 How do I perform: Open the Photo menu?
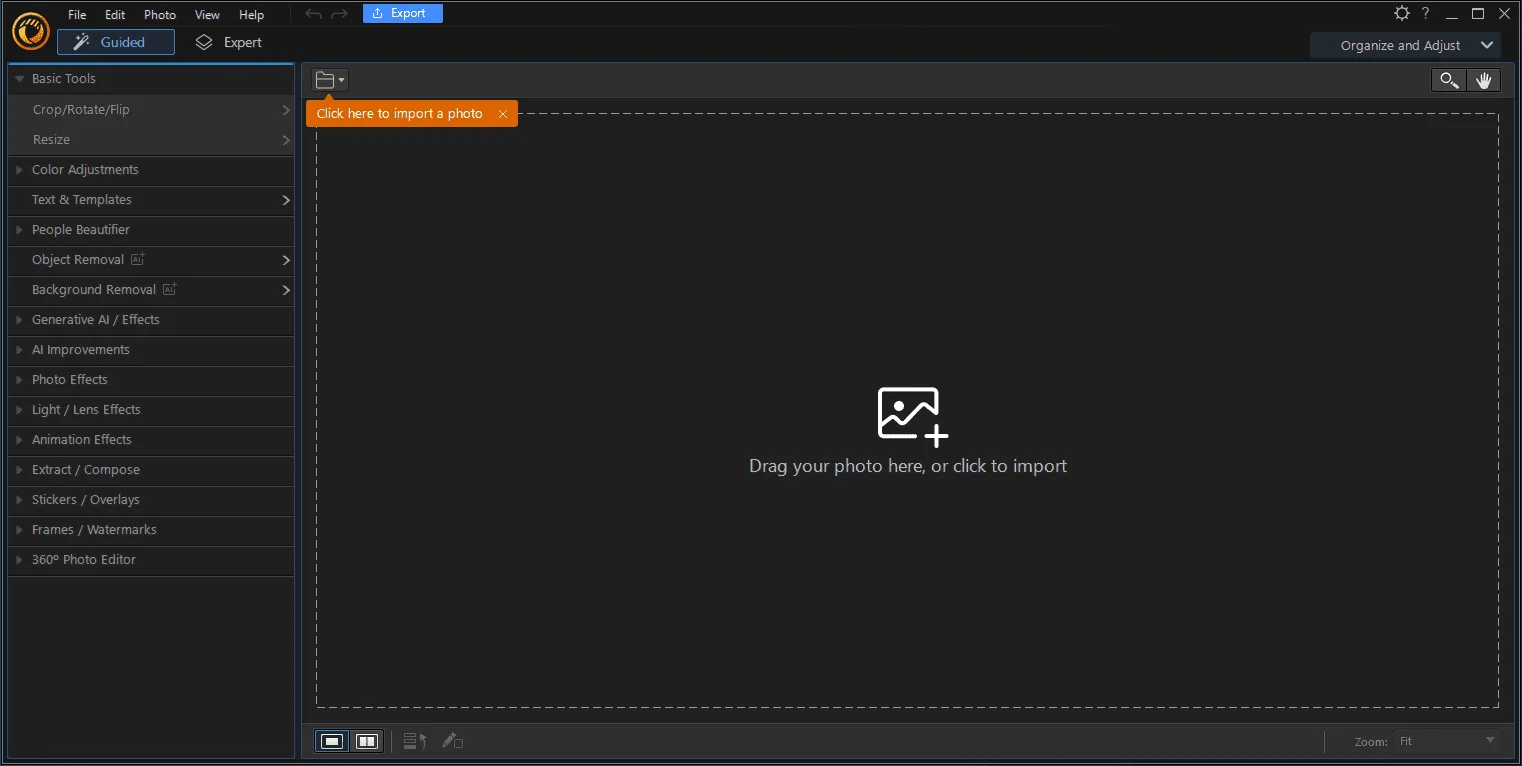pyautogui.click(x=160, y=15)
